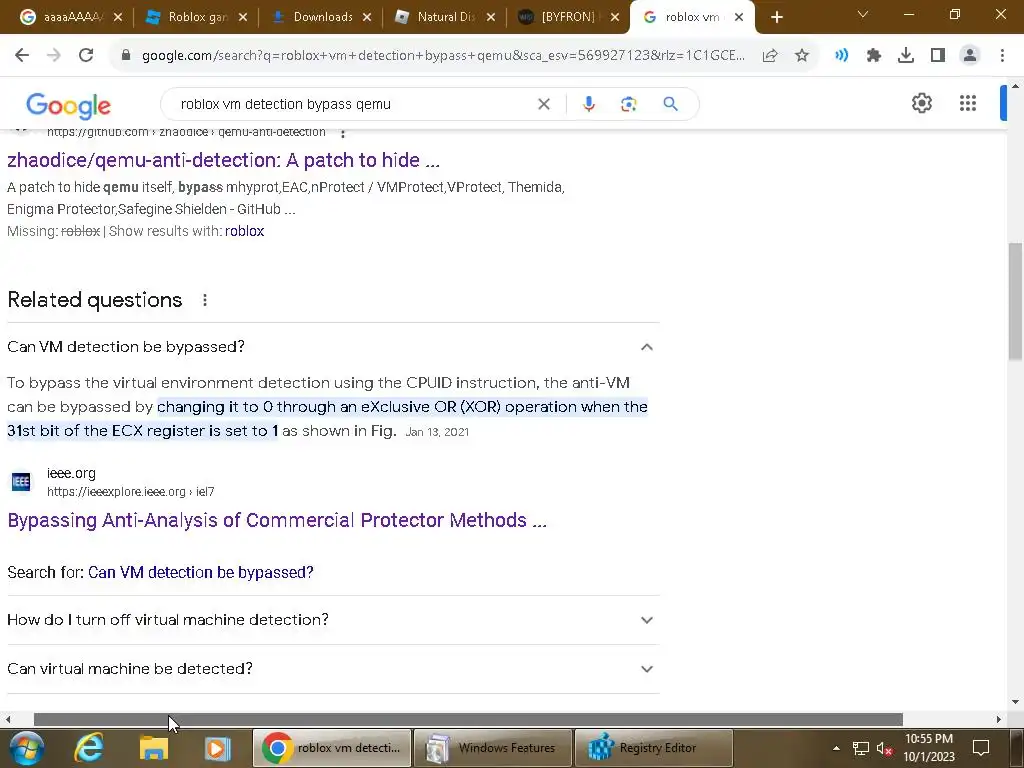Open the zhaodice/qemu-anti-detection result
Viewport: 1024px width, 768px height.
(223, 160)
